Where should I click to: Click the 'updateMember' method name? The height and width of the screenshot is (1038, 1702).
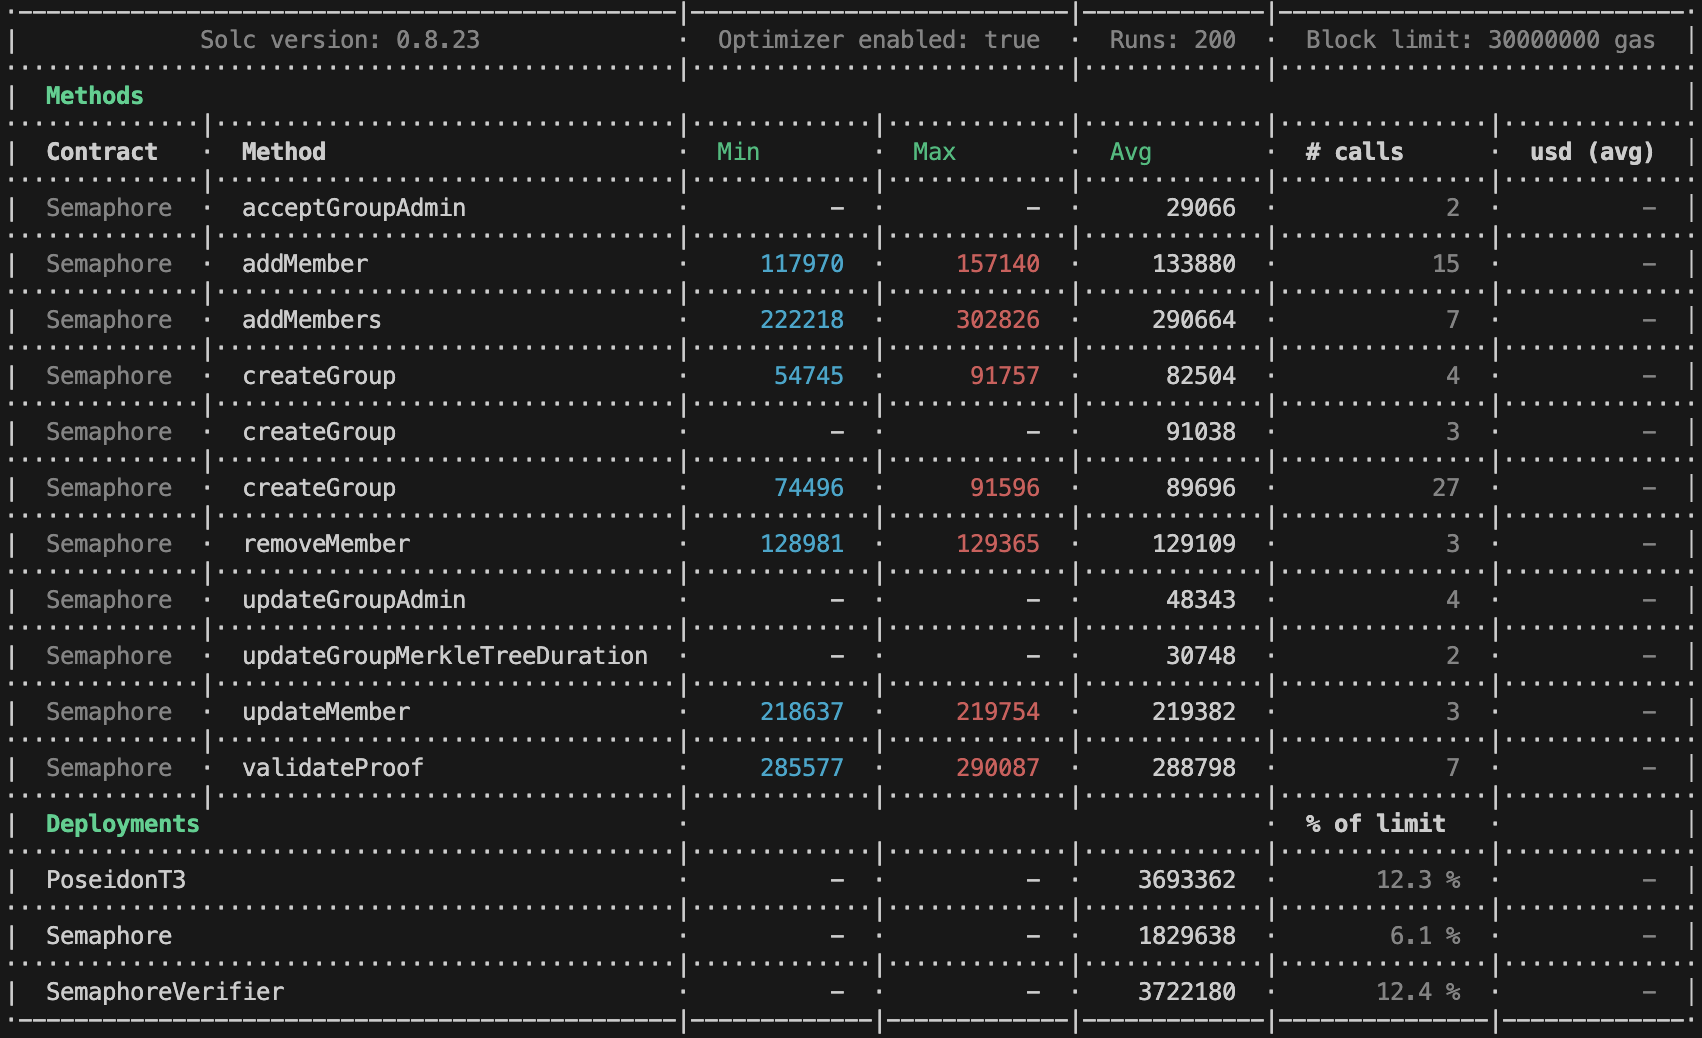coord(326,712)
